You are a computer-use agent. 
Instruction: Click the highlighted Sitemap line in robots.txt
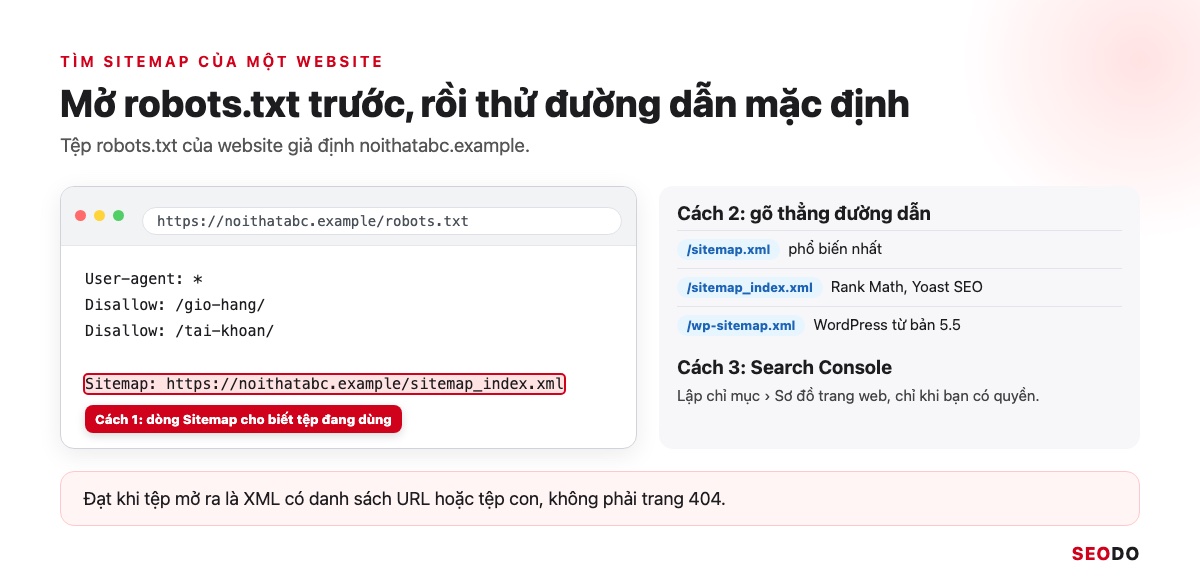pos(325,384)
